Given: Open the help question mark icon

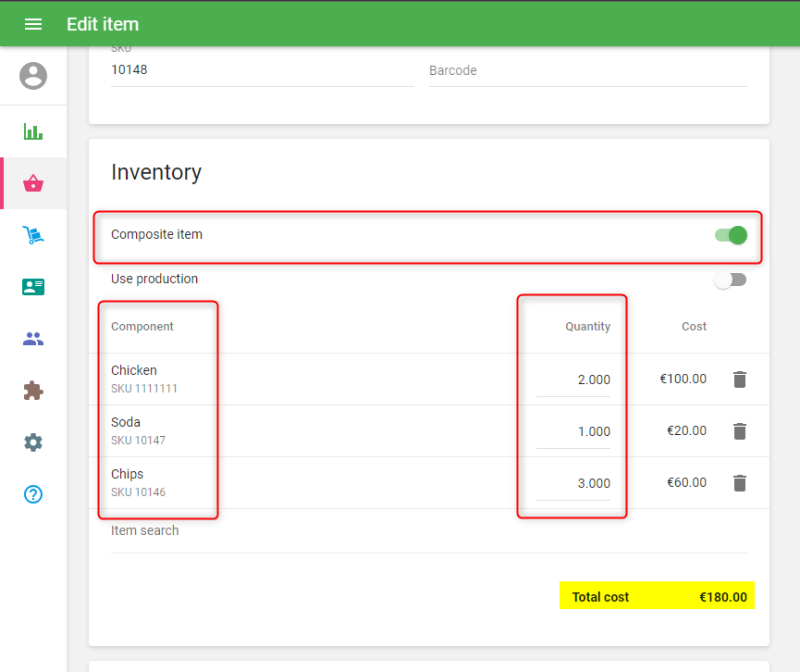Looking at the screenshot, I should tap(33, 494).
